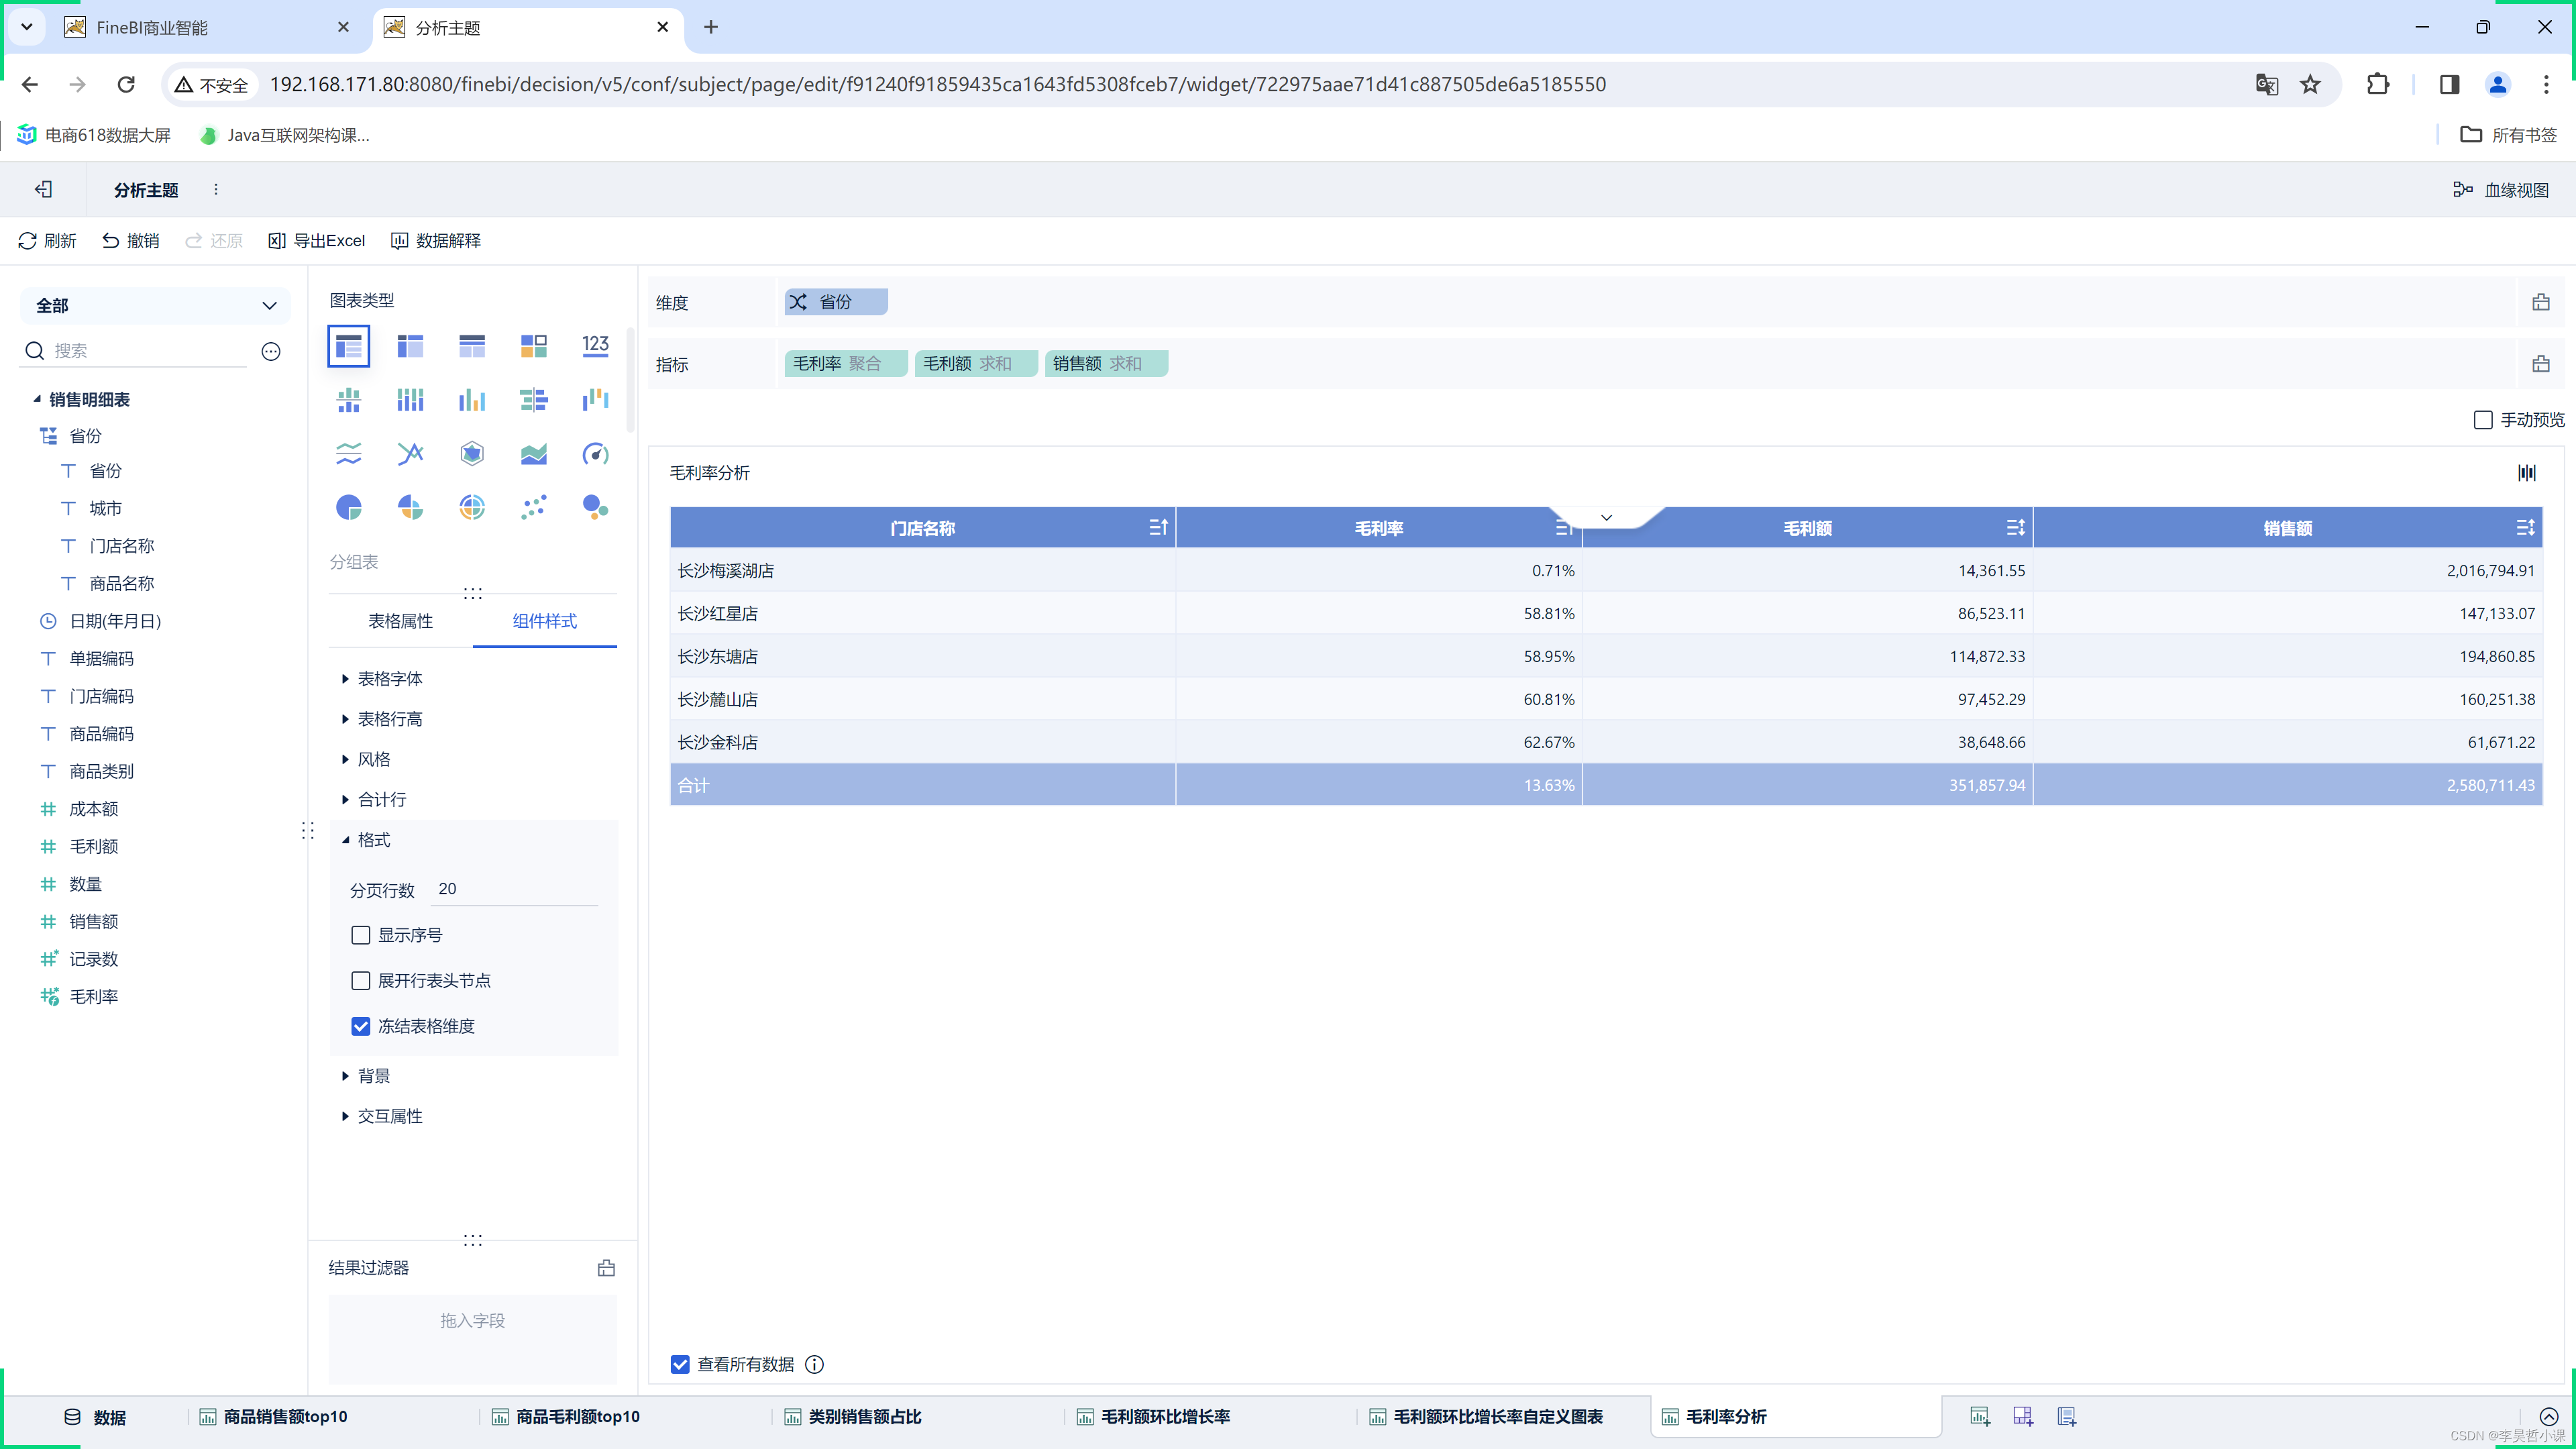Select the pie chart type icon
The width and height of the screenshot is (2576, 1449).
348,508
